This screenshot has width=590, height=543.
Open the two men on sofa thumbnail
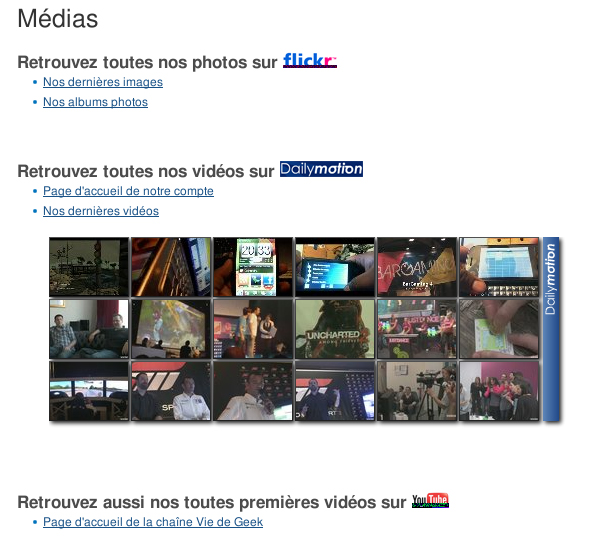[89, 329]
